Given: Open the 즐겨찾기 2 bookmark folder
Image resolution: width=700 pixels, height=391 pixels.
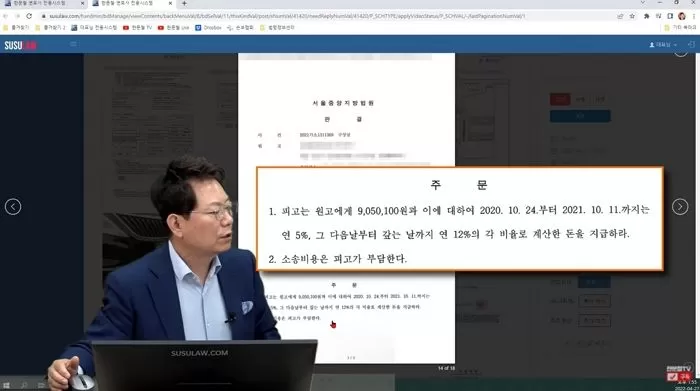Looking at the screenshot, I should tap(50, 28).
